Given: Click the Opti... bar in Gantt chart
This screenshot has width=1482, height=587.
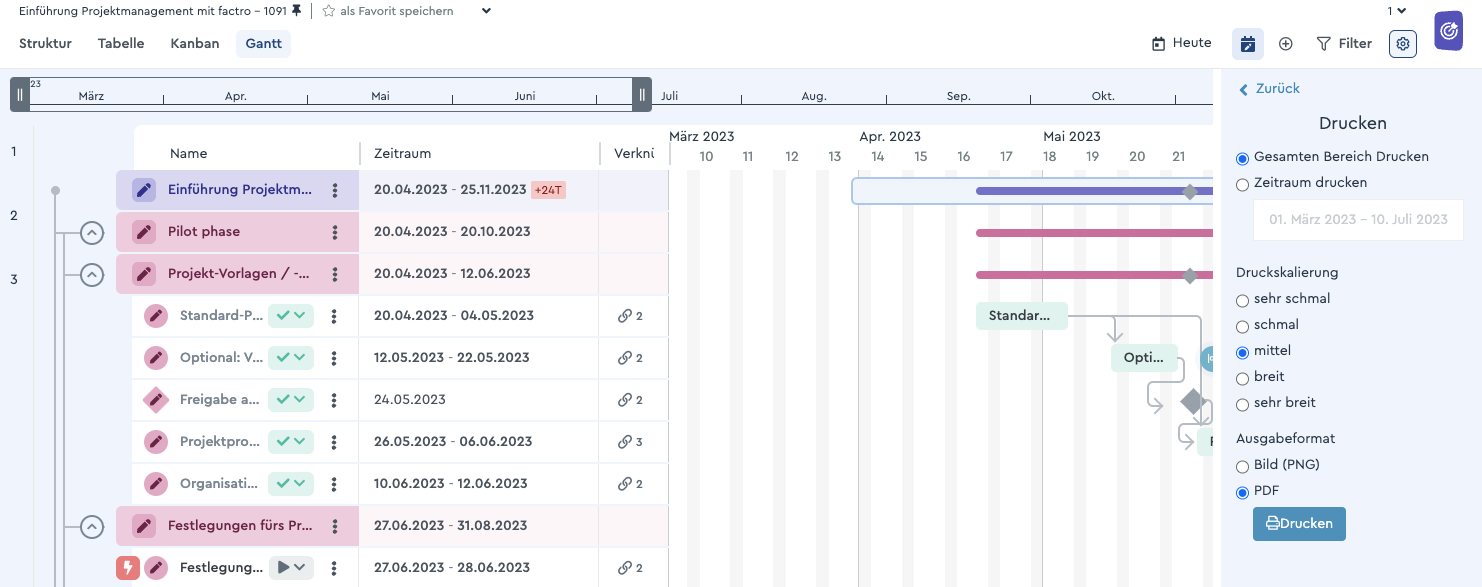Looking at the screenshot, I should coord(1143,358).
